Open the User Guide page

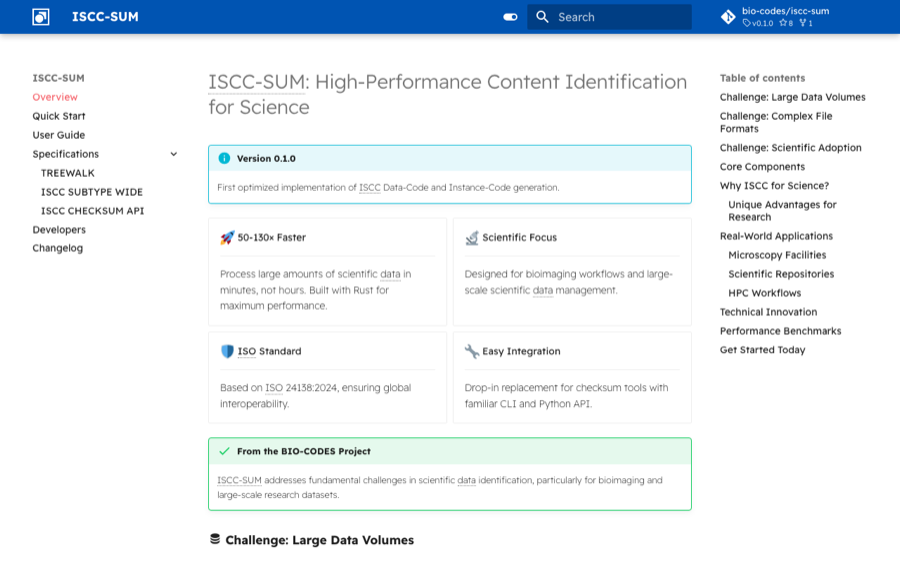coord(59,135)
